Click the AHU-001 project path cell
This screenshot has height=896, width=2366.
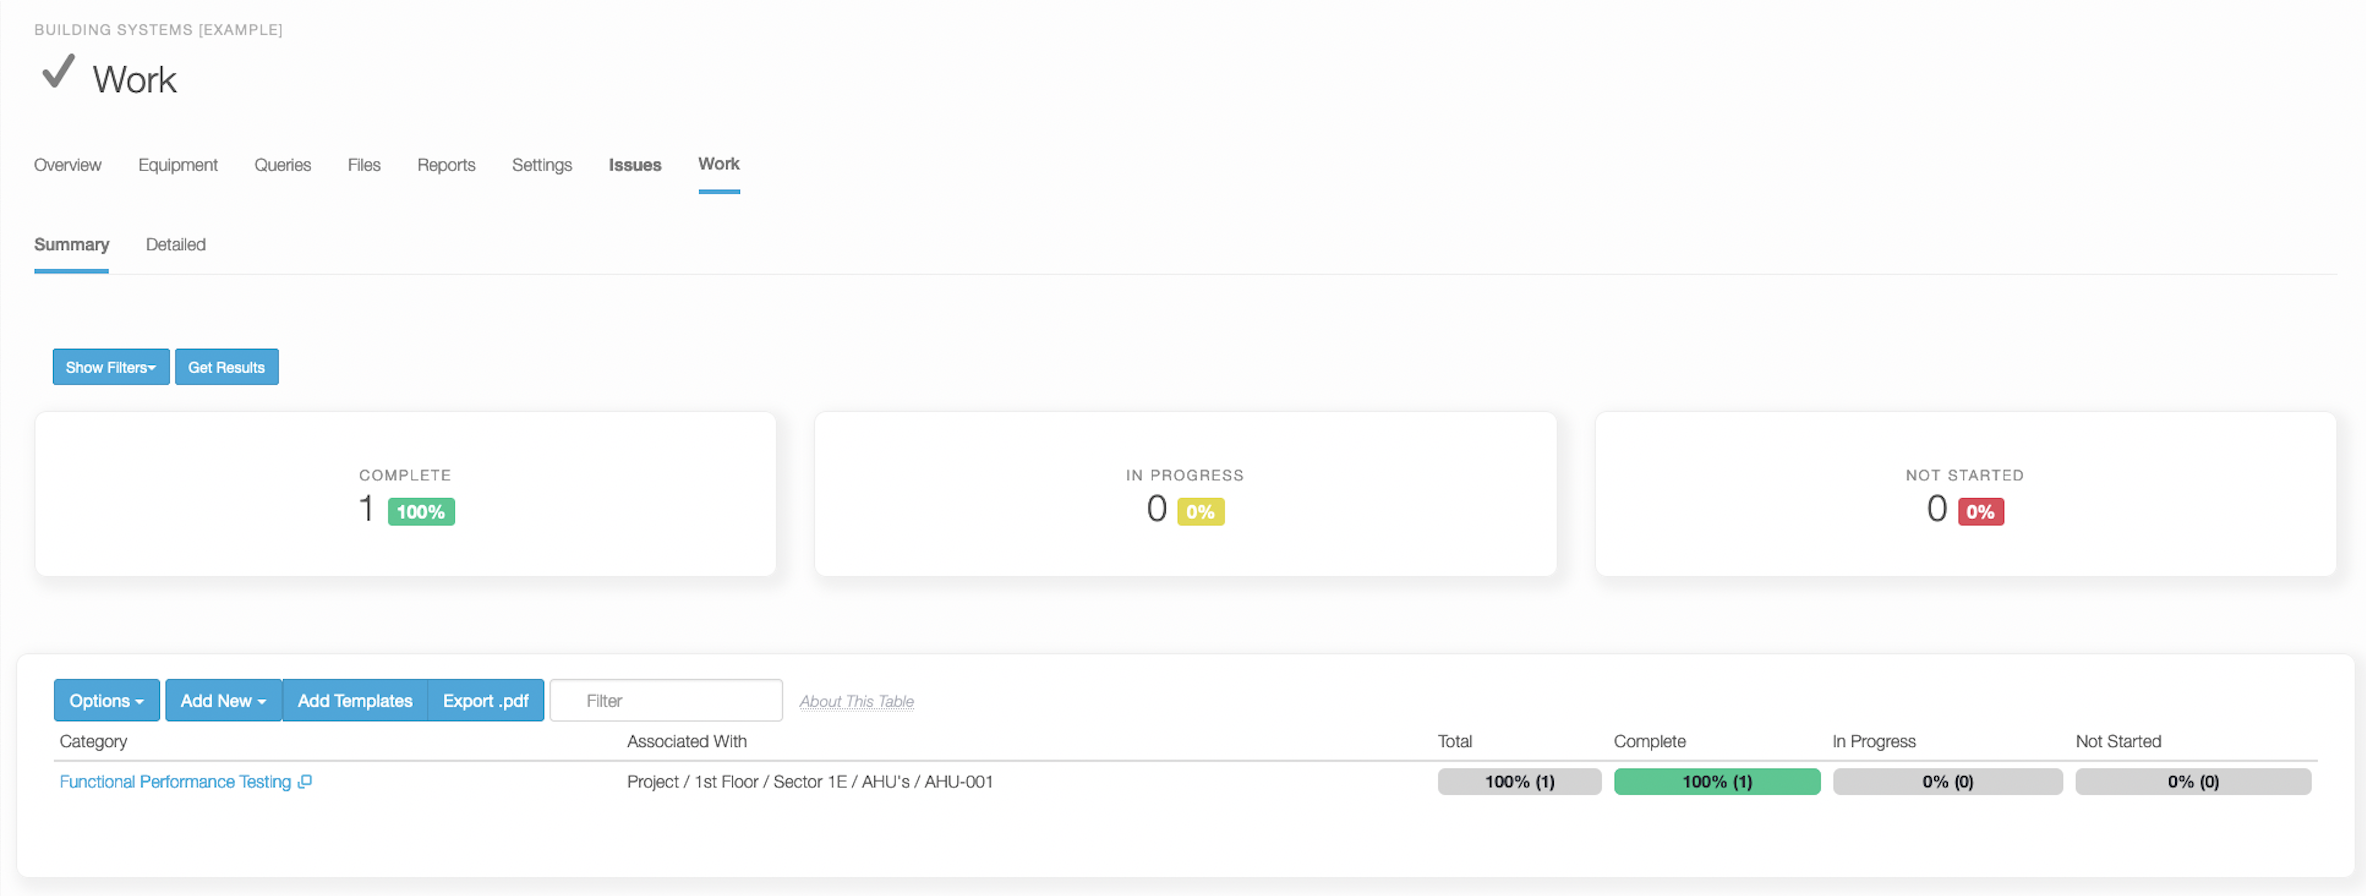(x=810, y=782)
